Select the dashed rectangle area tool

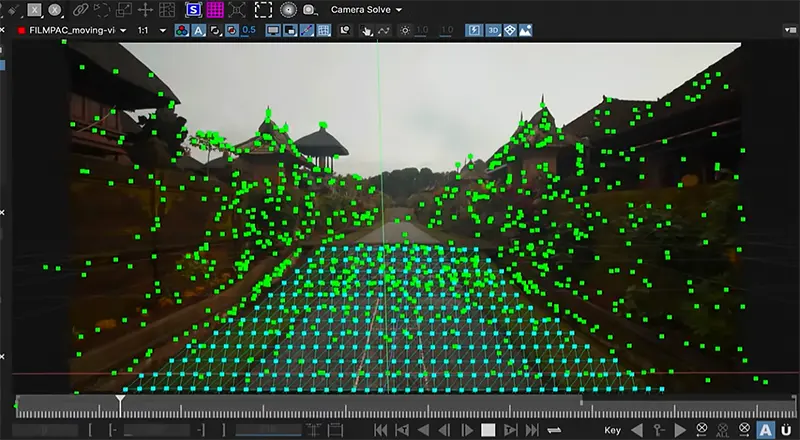point(263,10)
